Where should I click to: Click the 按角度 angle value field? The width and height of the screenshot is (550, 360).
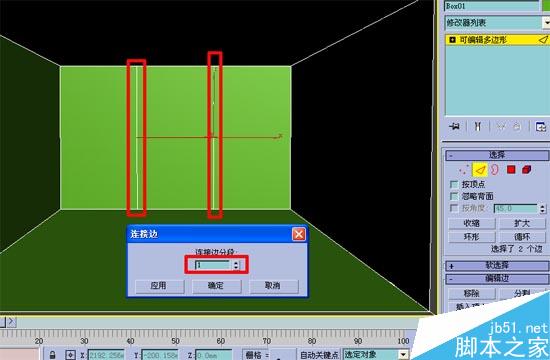click(x=515, y=209)
